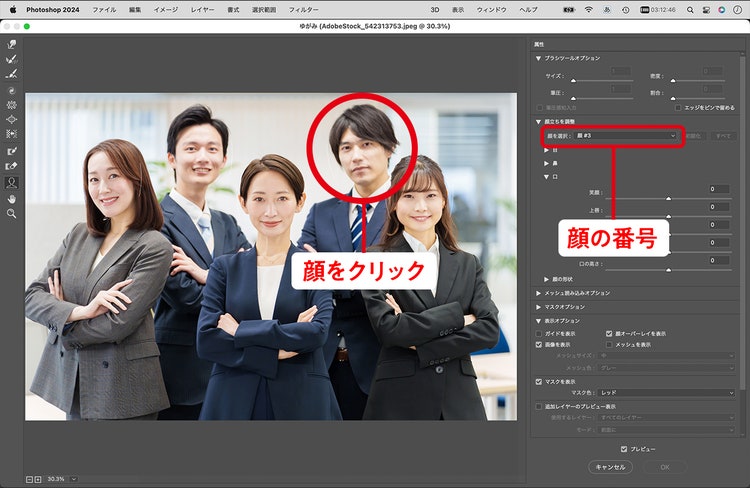The width and height of the screenshot is (750, 488).
Task: Select the Smooth tool
Action: [x=11, y=74]
